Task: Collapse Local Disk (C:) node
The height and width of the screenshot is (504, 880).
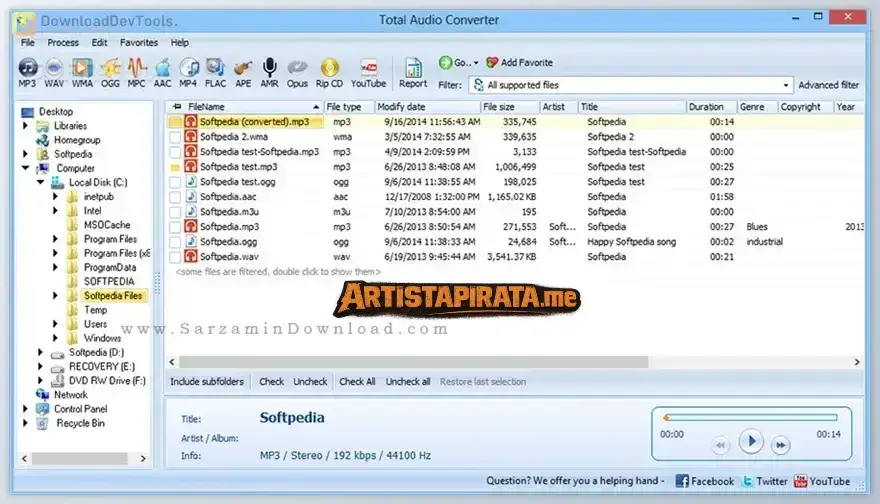Action: tap(40, 182)
